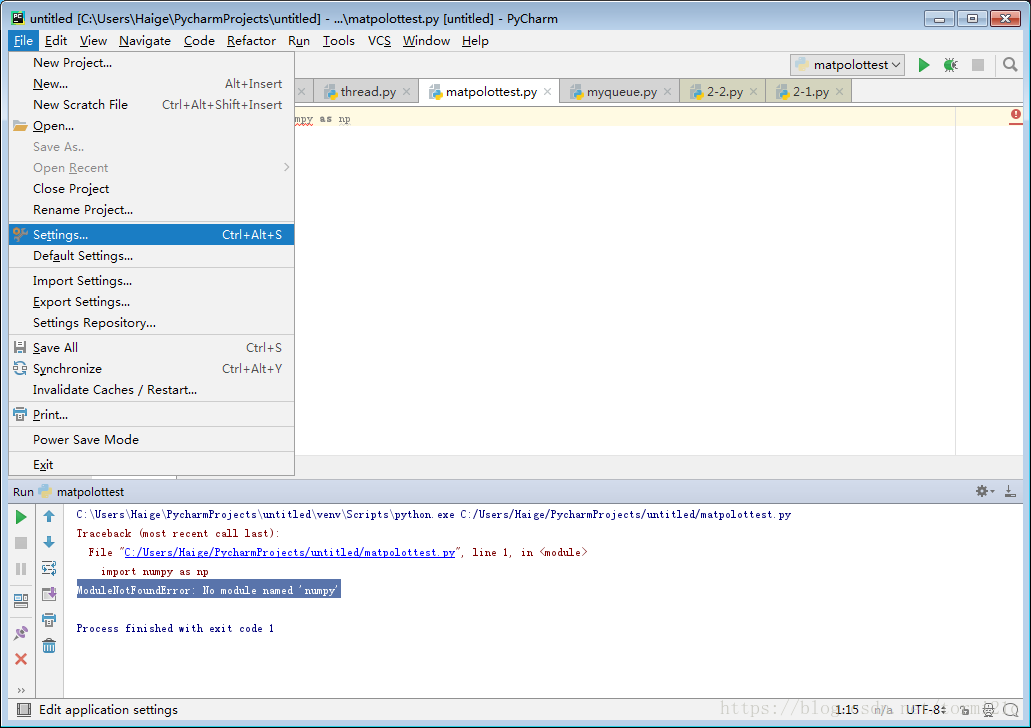Choose New Scratch File

[x=151, y=105]
